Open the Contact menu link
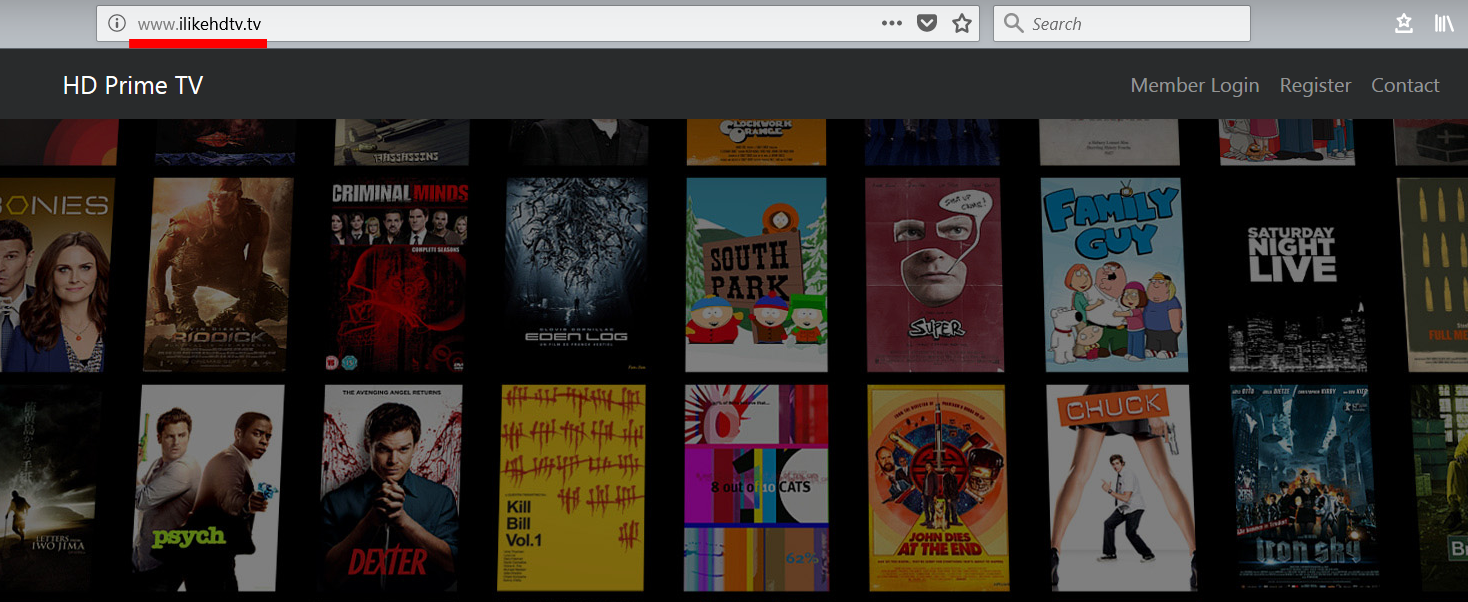This screenshot has width=1468, height=602. pyautogui.click(x=1405, y=86)
